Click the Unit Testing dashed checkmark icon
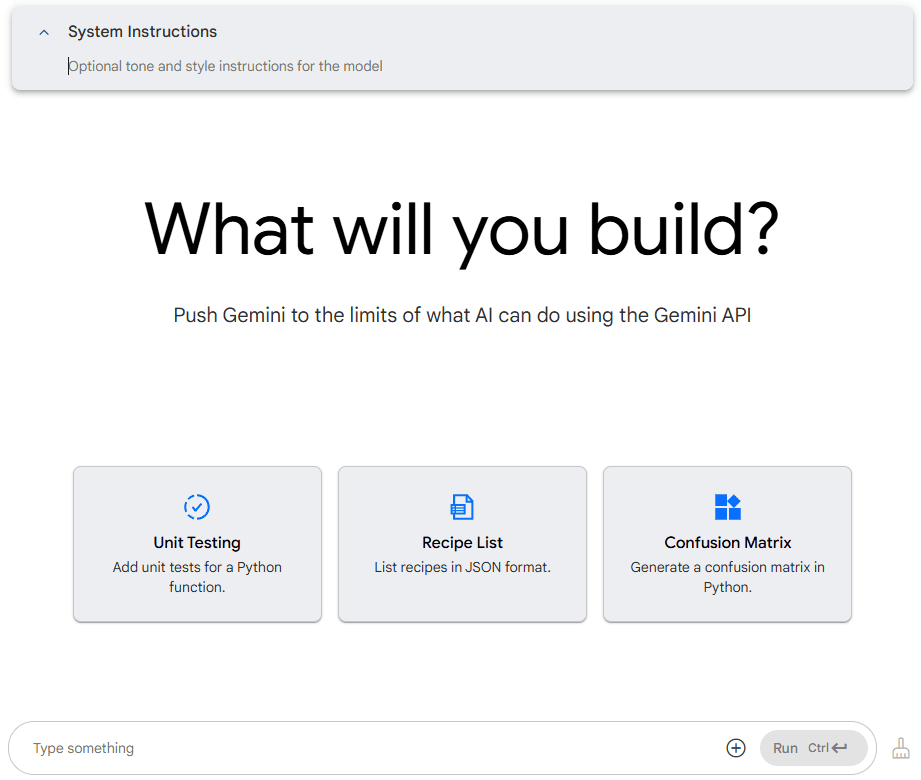This screenshot has width=921, height=780. 197,507
